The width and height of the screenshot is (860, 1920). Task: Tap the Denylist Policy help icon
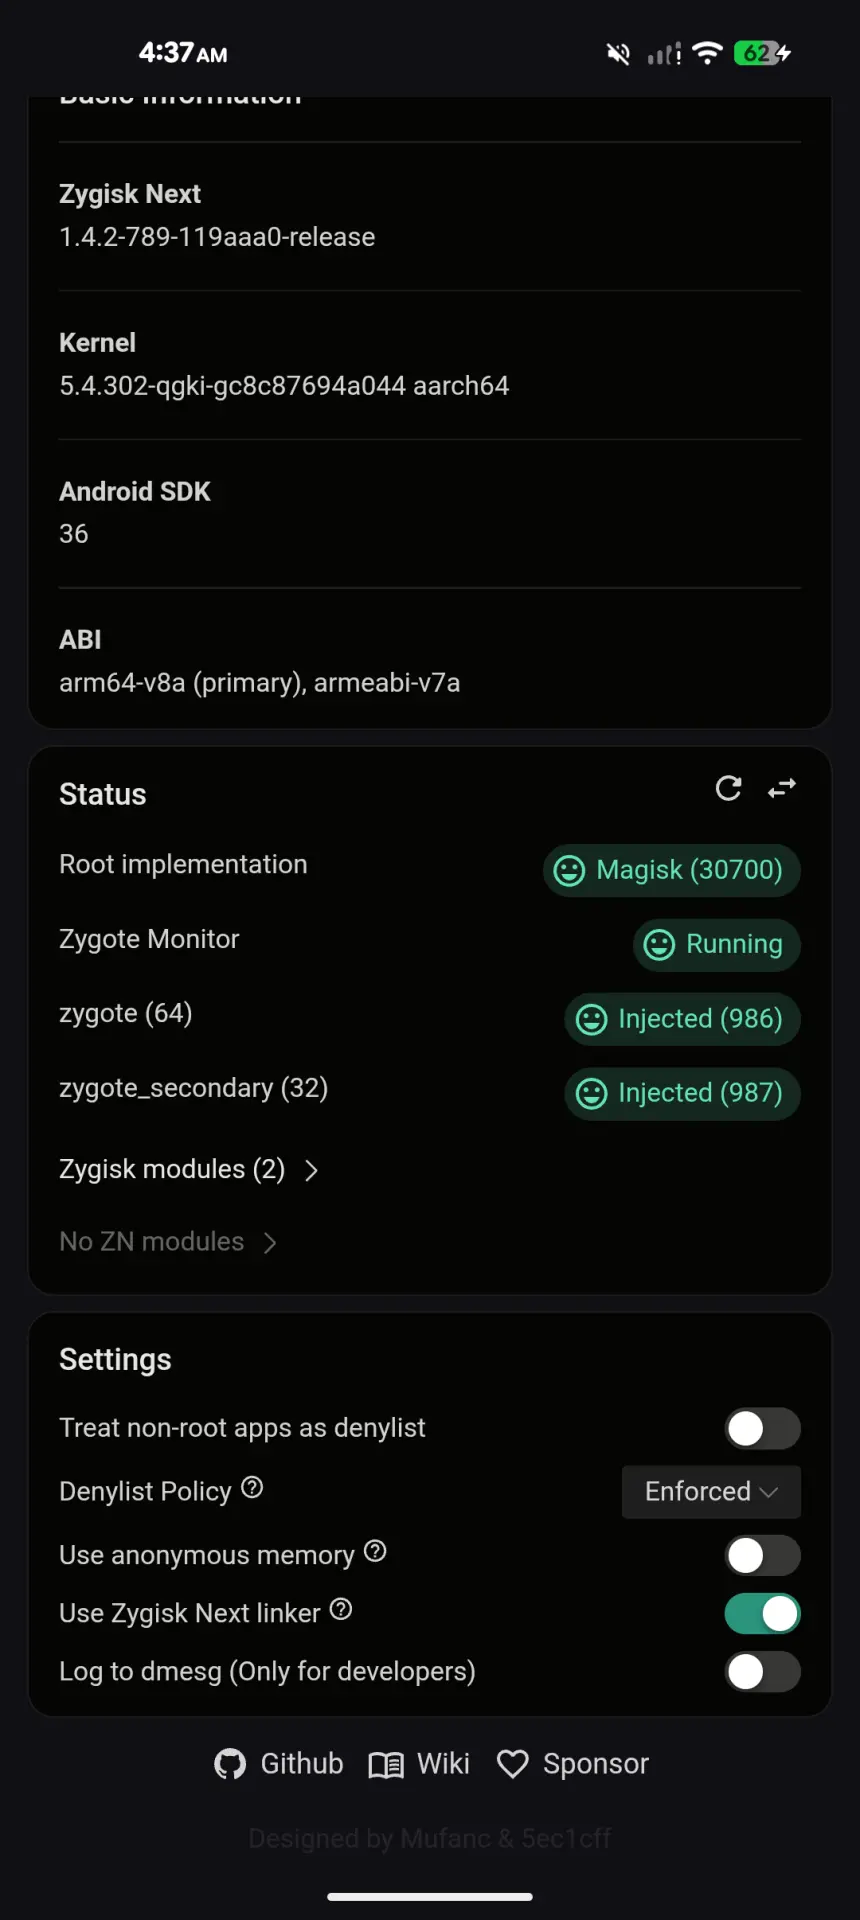point(253,1488)
